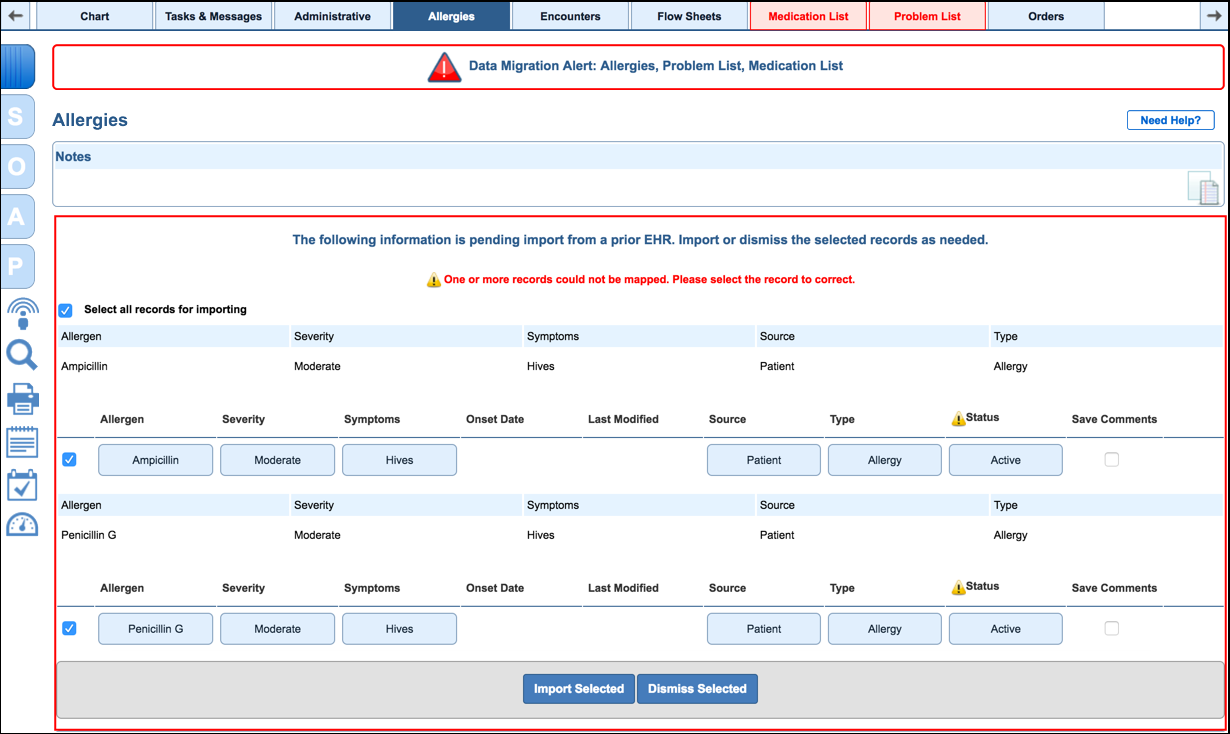Screen dimensions: 1230x734
Task: Select the P (Plan) sidebar icon
Action: pos(18,267)
